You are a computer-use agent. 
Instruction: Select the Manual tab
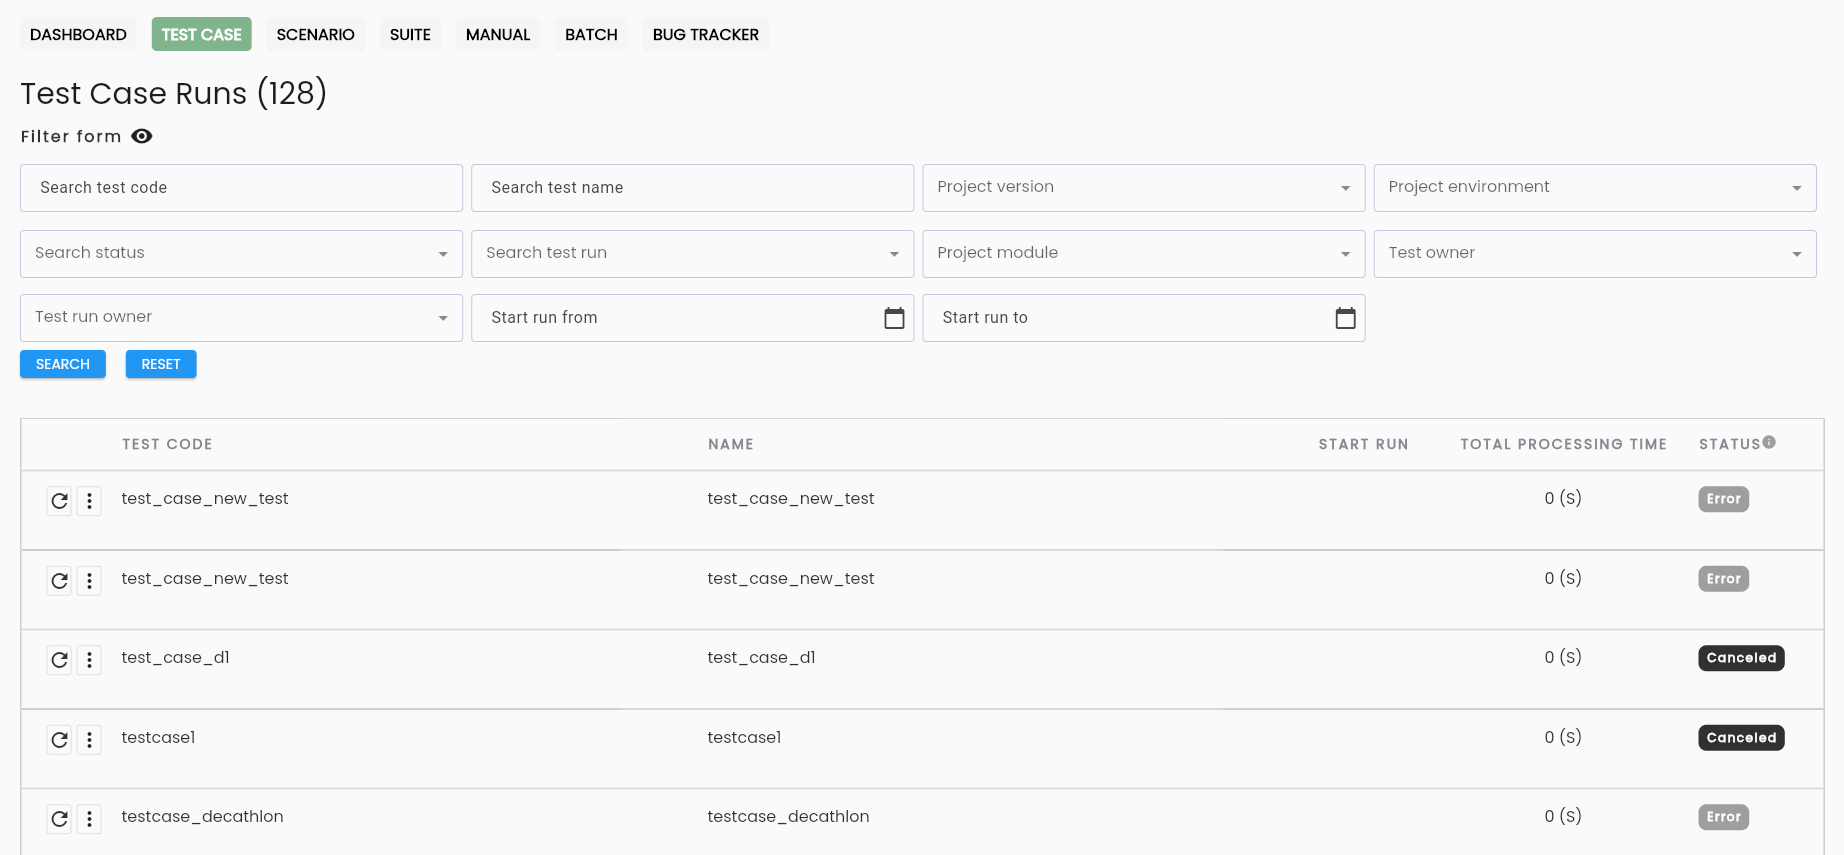coord(498,34)
